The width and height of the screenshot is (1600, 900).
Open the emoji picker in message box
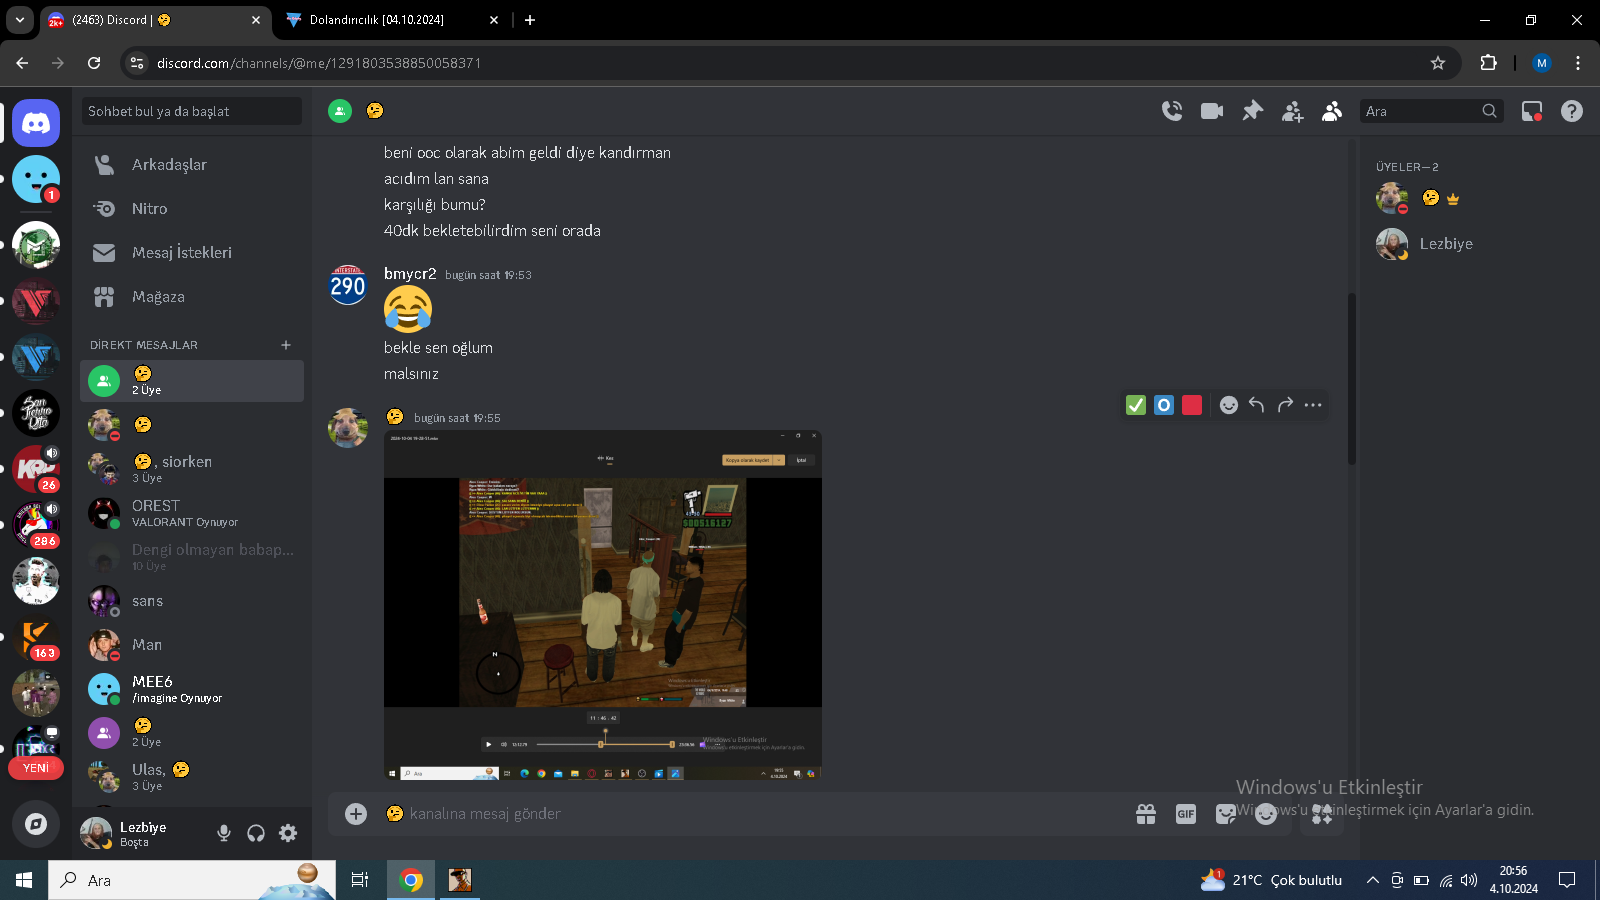coord(1266,814)
